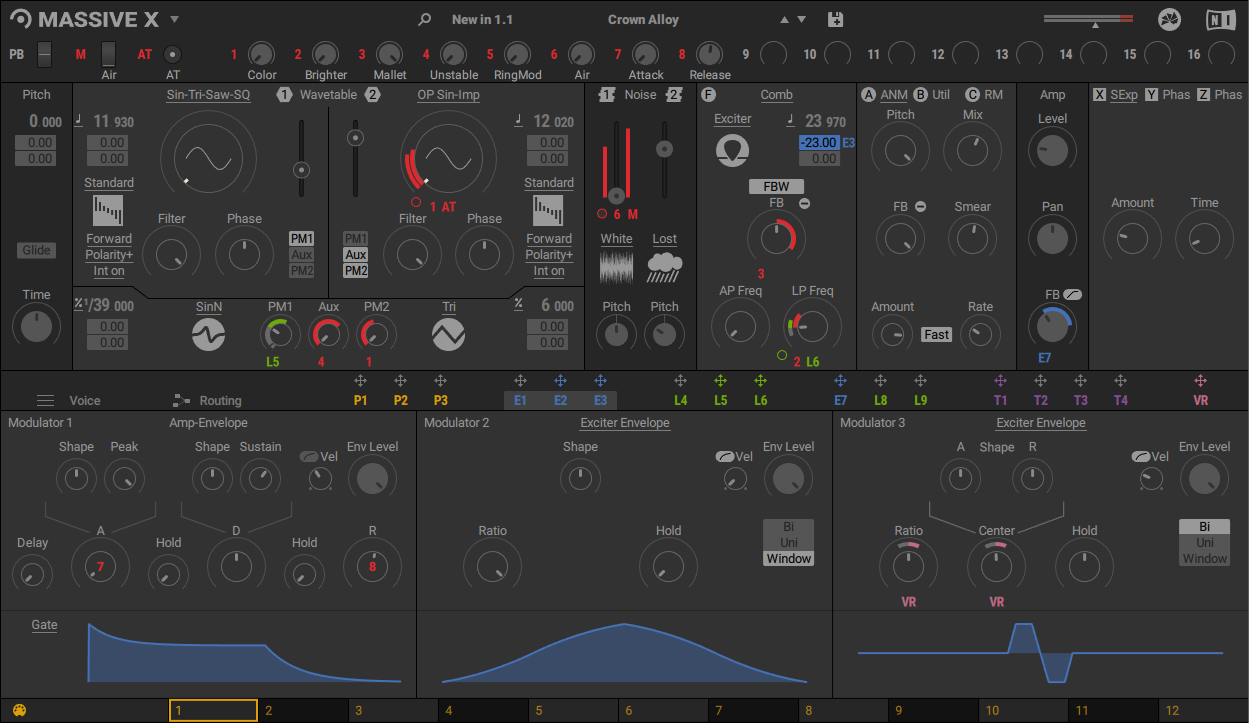Toggle the Vel switch in Modulator 1
1249x723 pixels.
tap(308, 456)
